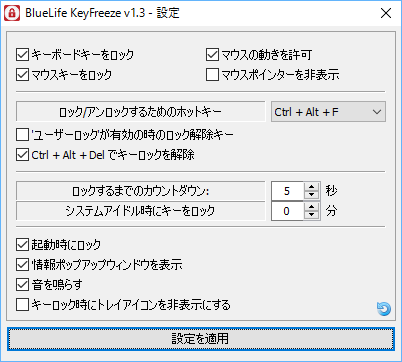This screenshot has width=402, height=362.
Task: Click the red padlock app icon in title bar
Action: [12, 13]
